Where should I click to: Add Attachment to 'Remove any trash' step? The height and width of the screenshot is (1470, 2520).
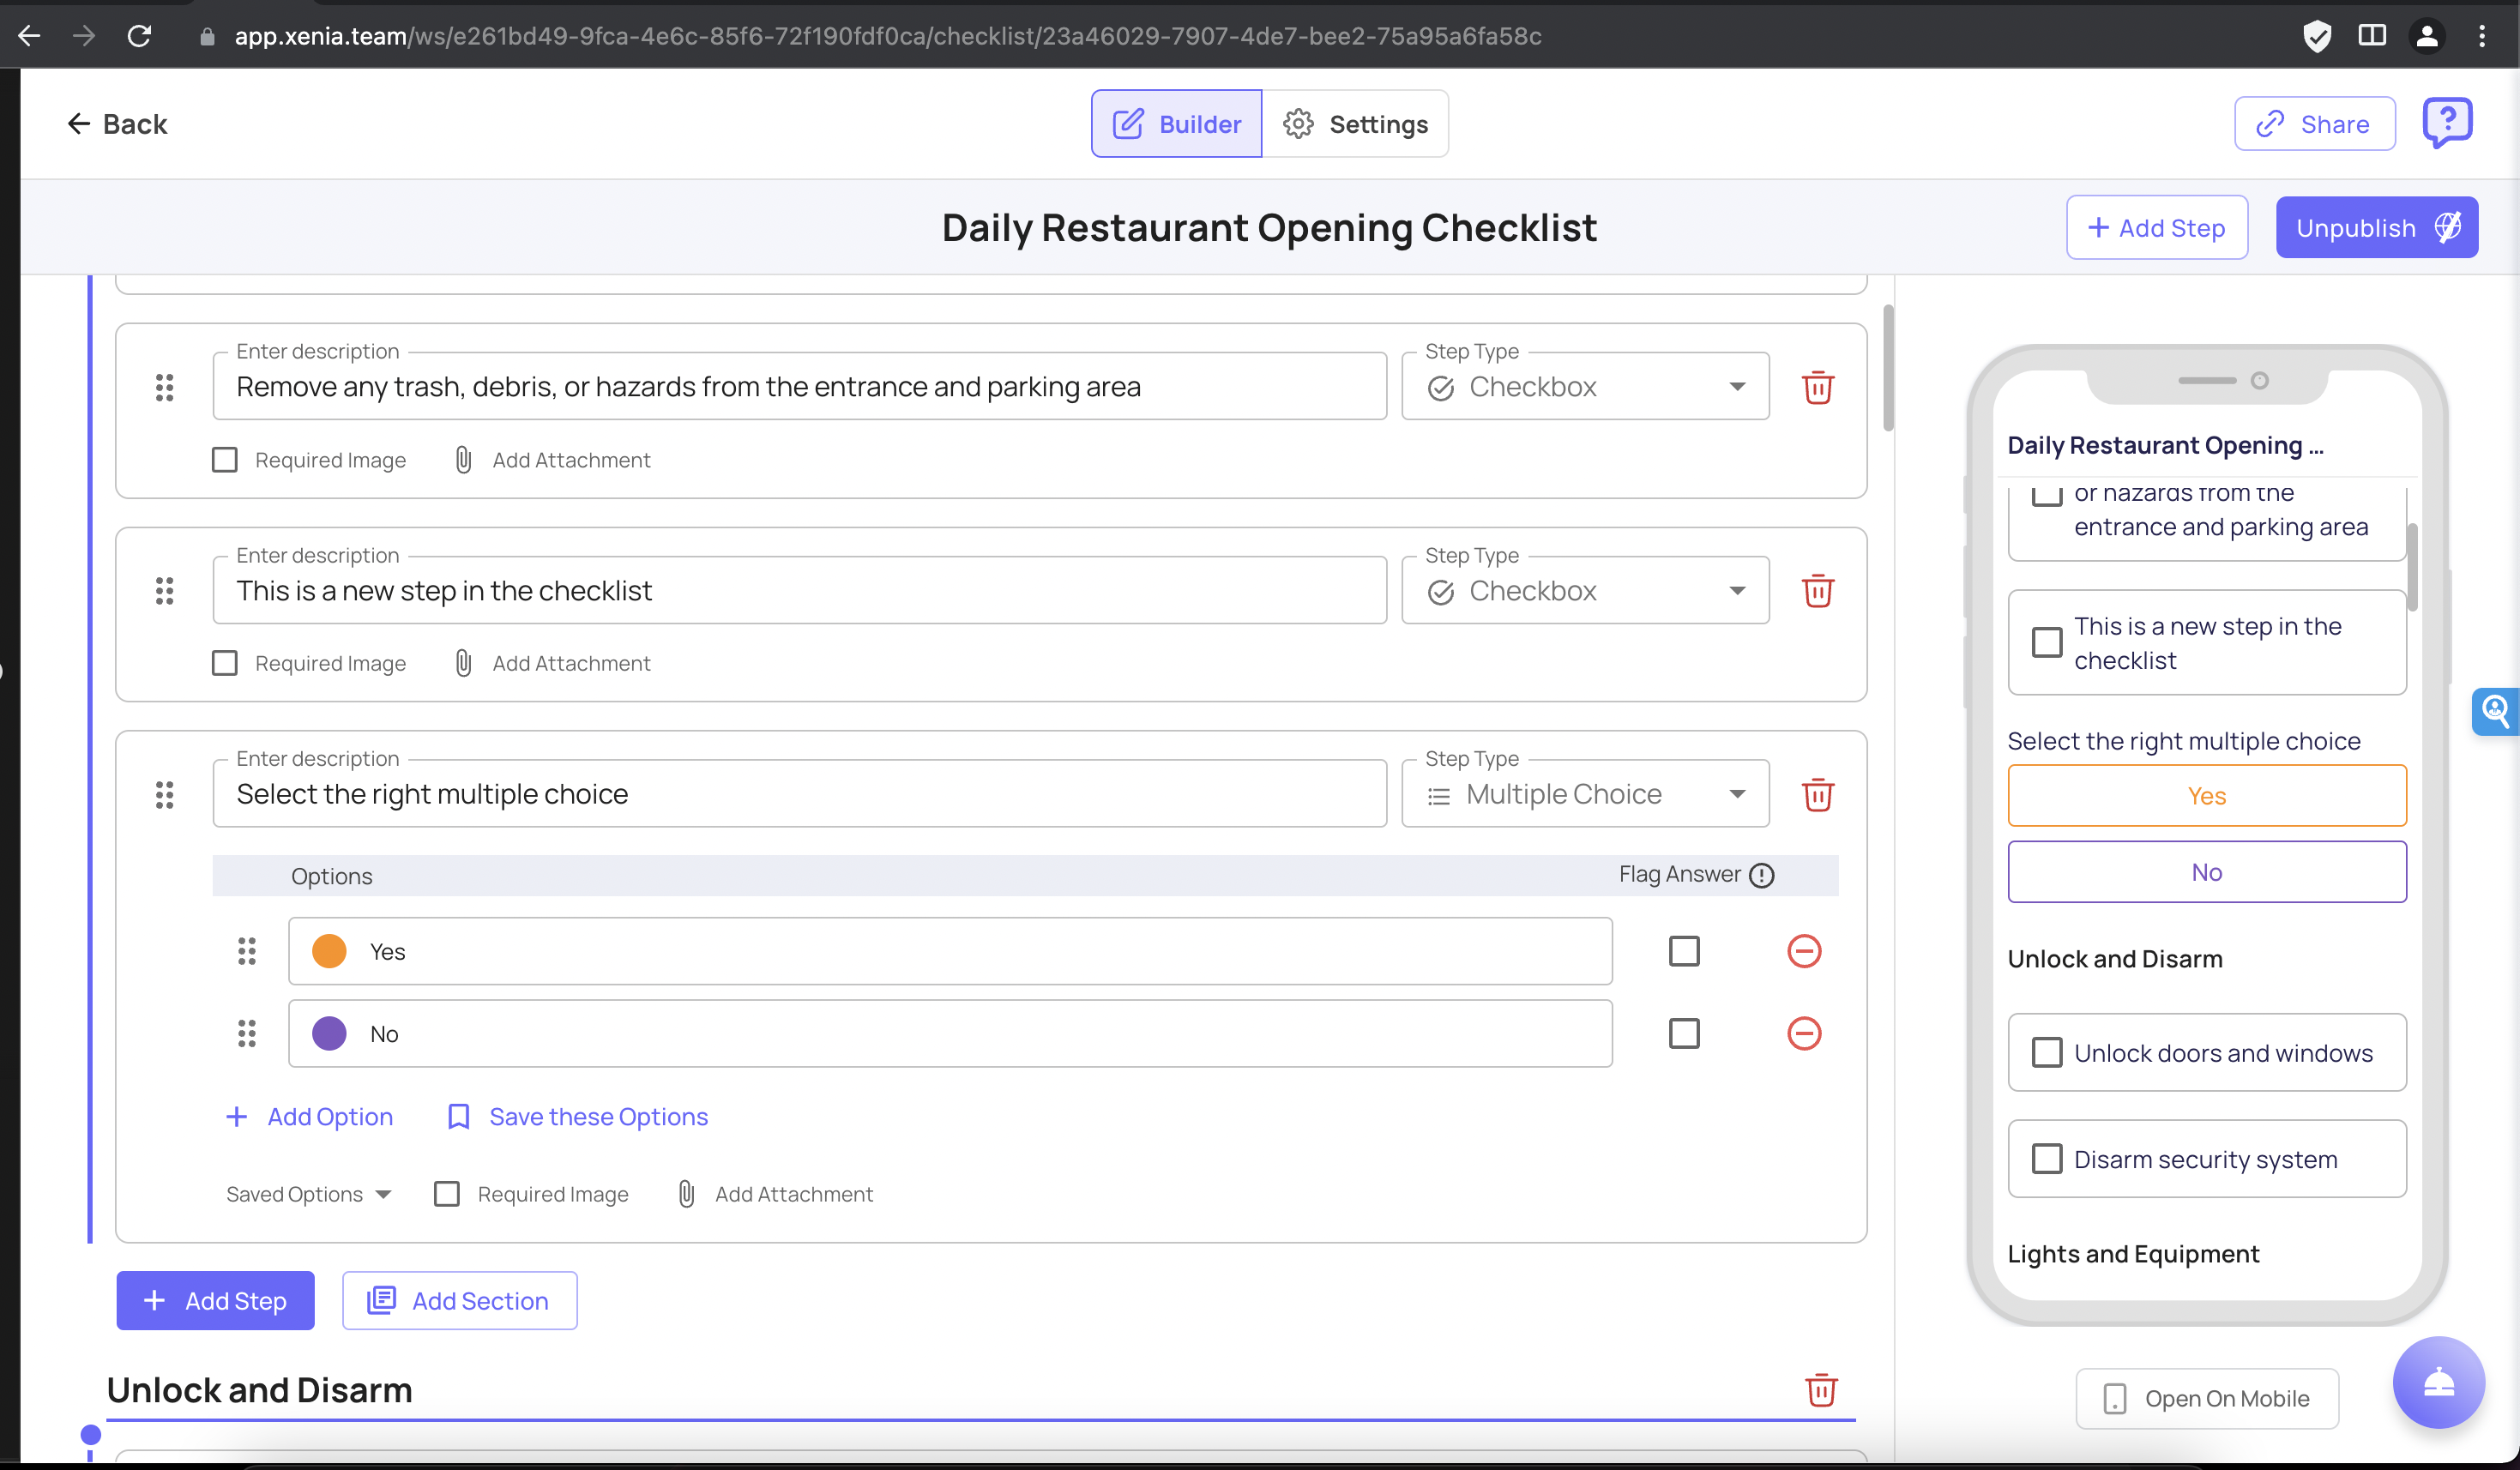(x=552, y=460)
